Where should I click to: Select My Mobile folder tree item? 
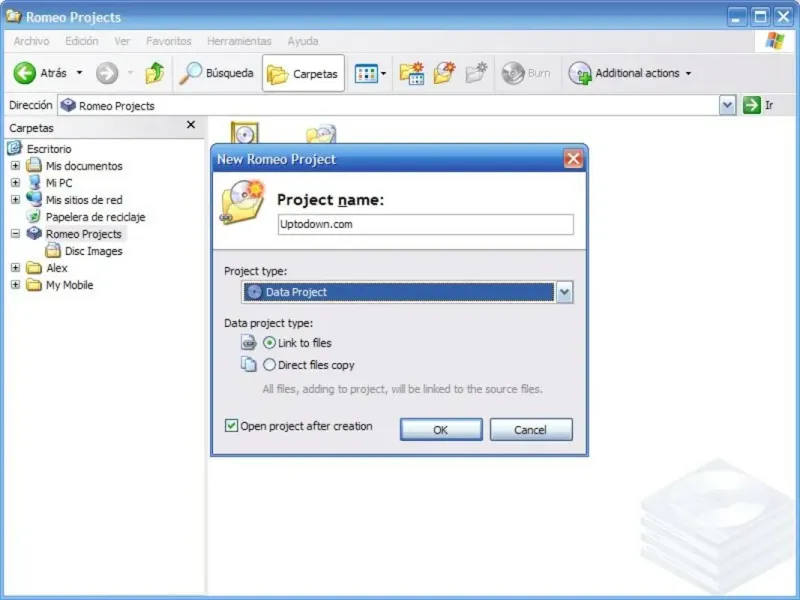pyautogui.click(x=69, y=285)
